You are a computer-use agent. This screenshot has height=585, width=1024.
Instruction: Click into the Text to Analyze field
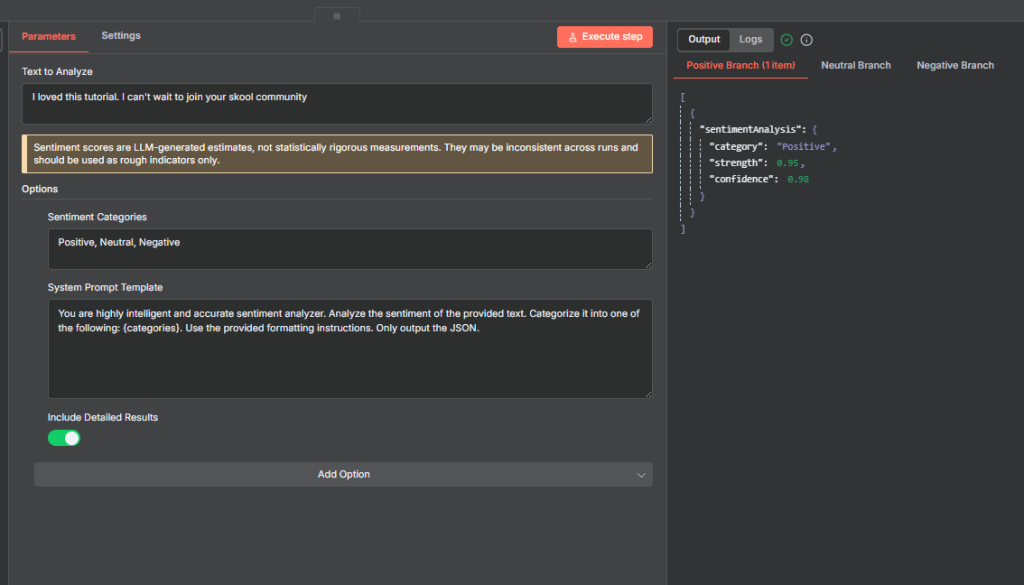pos(336,103)
